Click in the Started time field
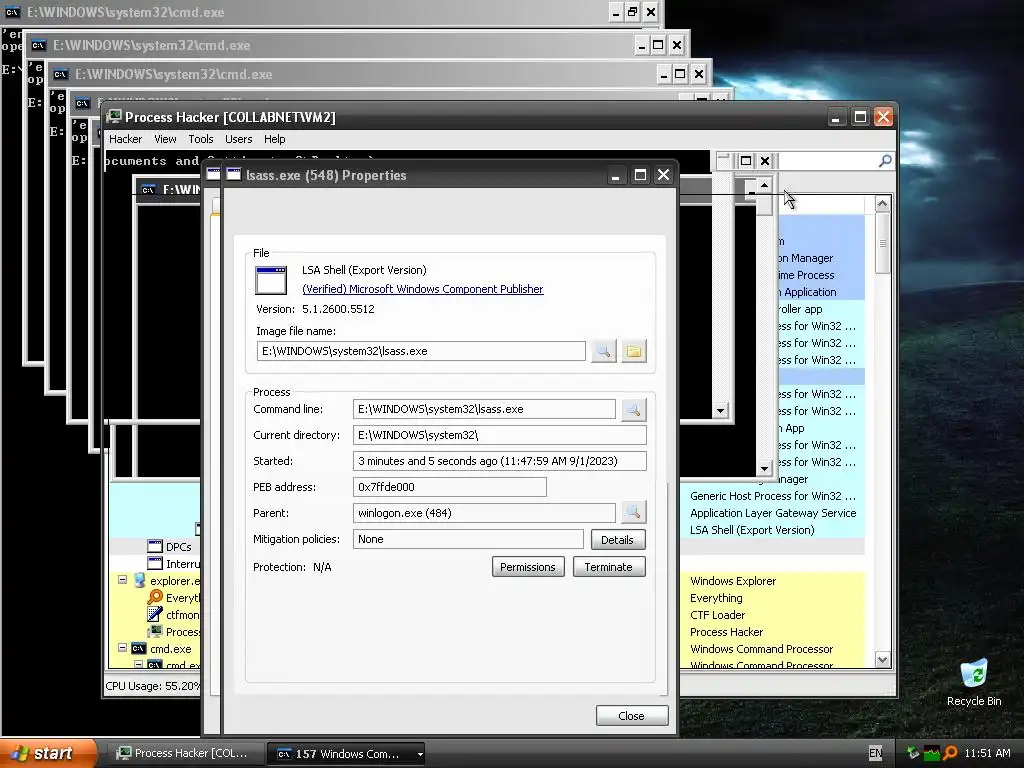 click(x=500, y=461)
